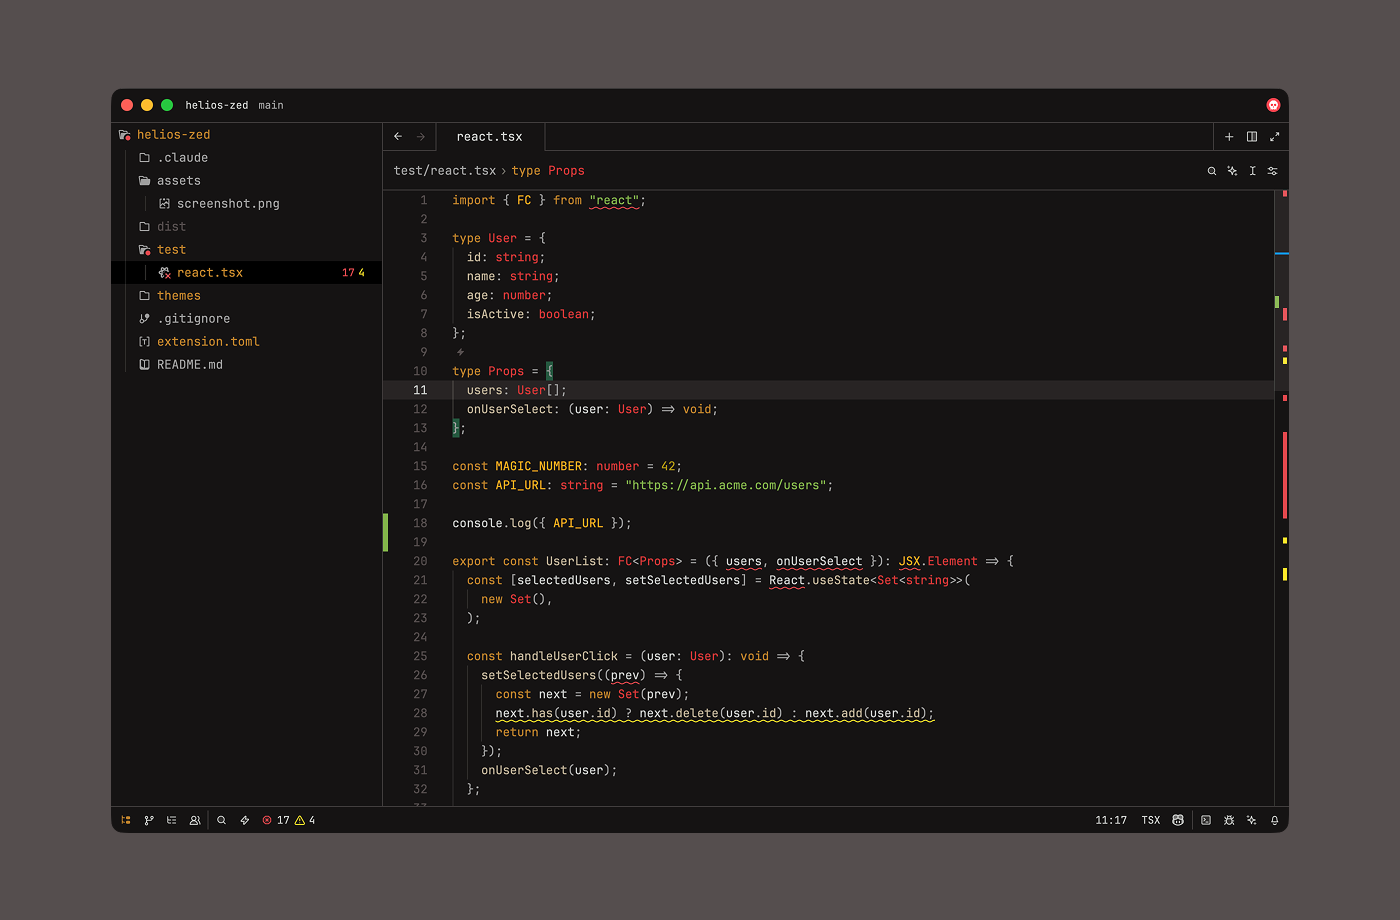Open the outline panel icon
This screenshot has height=920, width=1400.
coord(172,820)
